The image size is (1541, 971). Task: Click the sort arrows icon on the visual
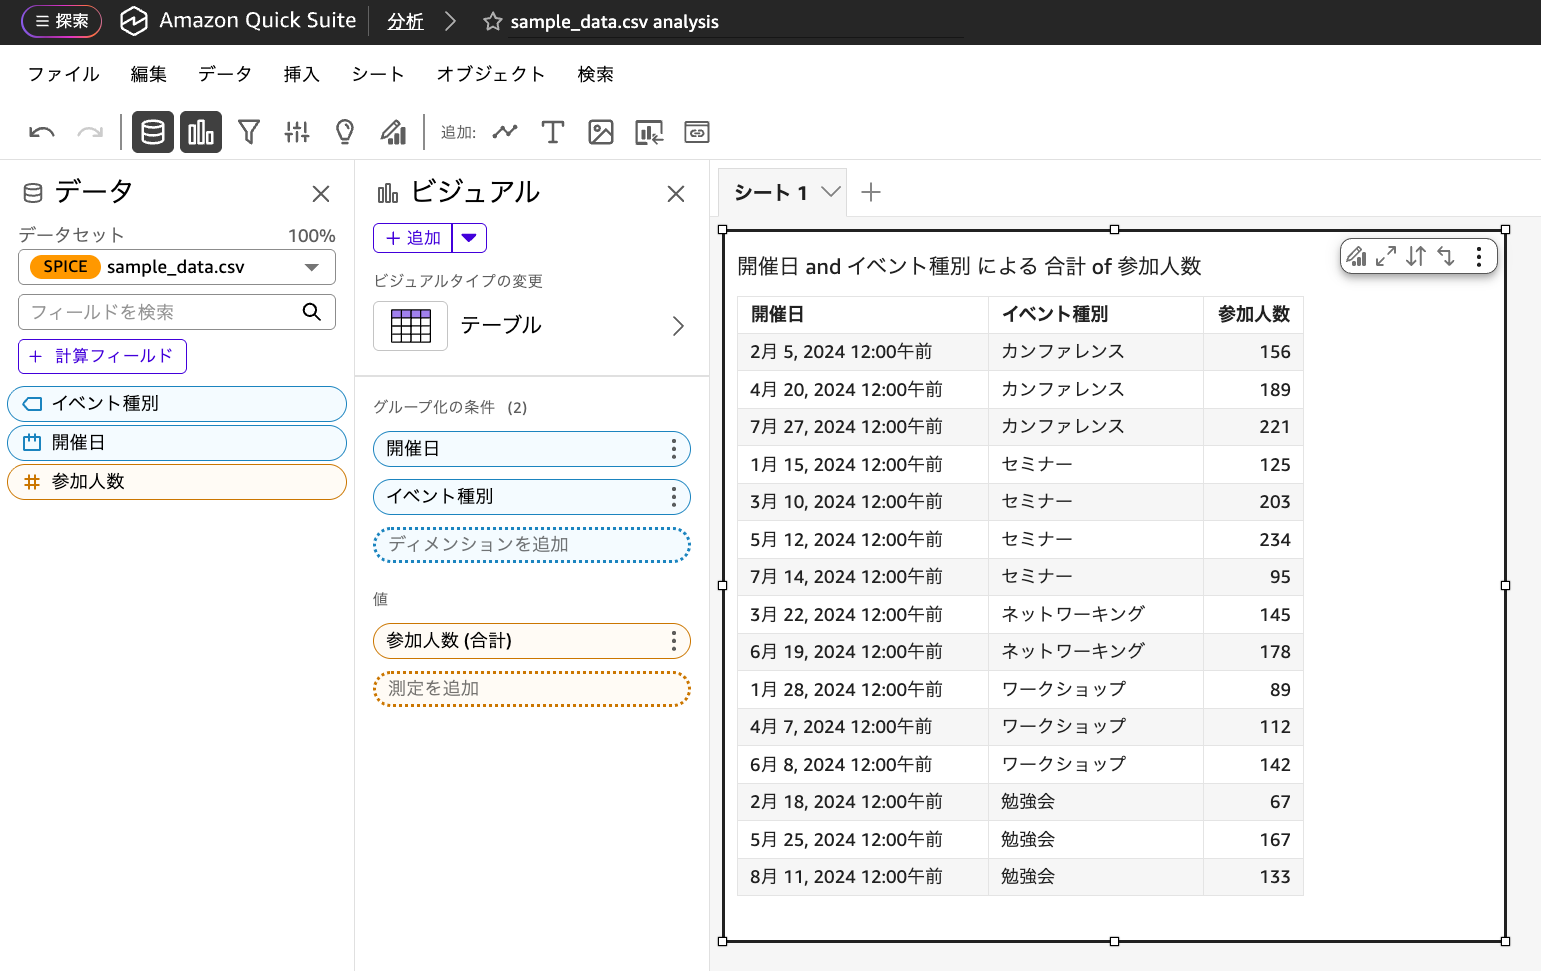[1415, 256]
